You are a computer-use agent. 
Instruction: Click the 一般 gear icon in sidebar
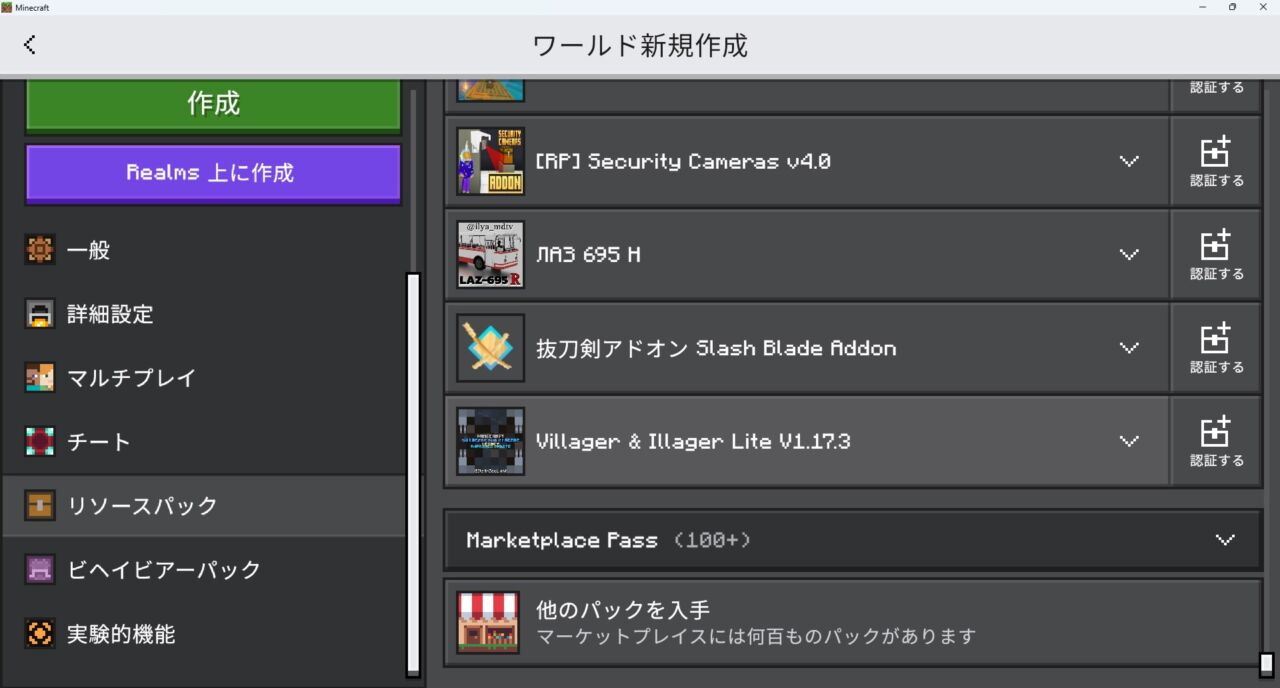[x=40, y=250]
